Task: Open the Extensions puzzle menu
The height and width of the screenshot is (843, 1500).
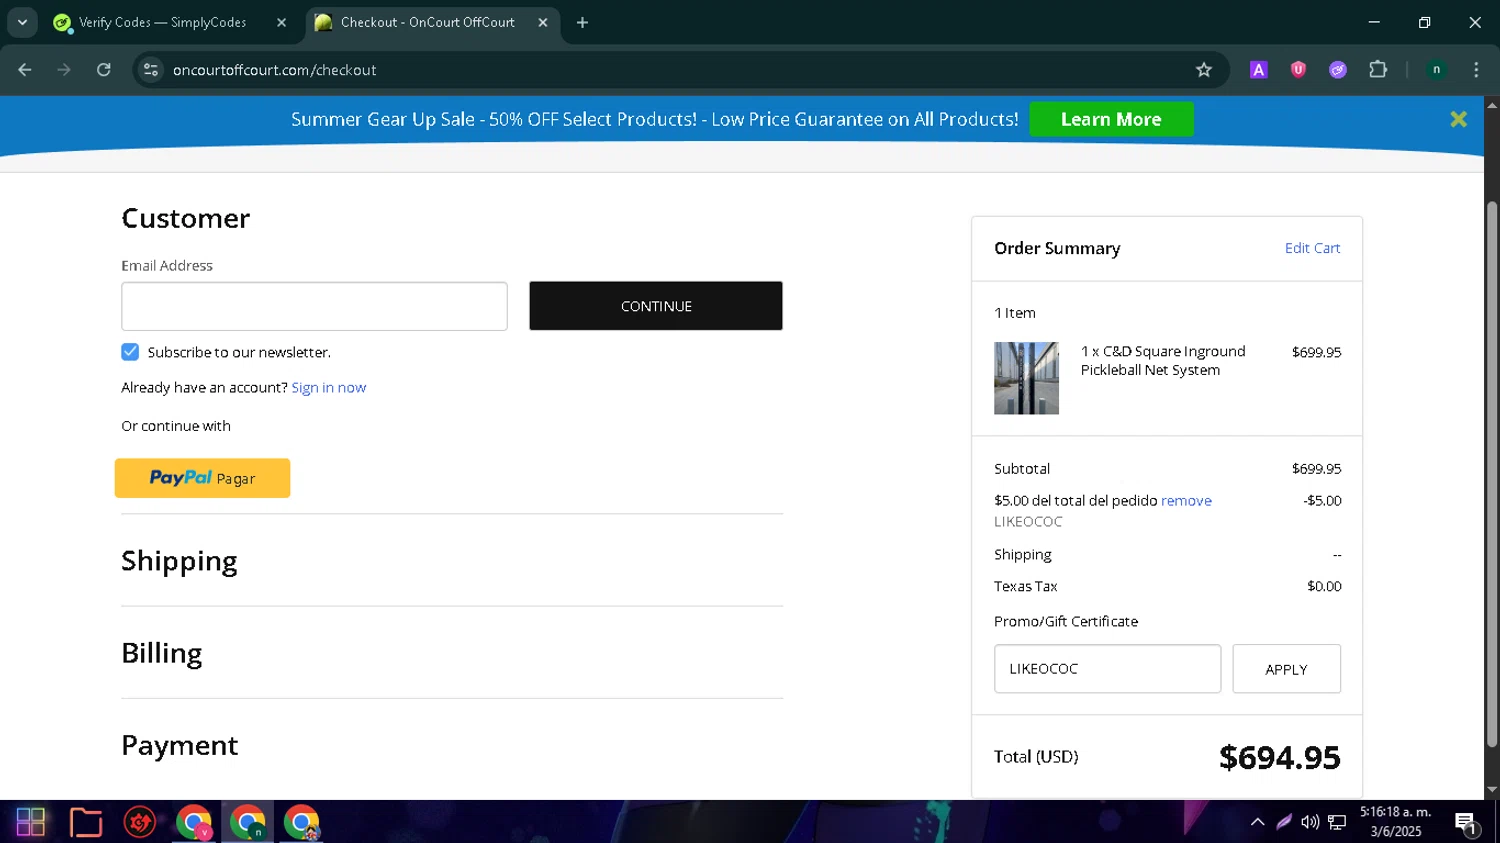Action: pyautogui.click(x=1378, y=70)
